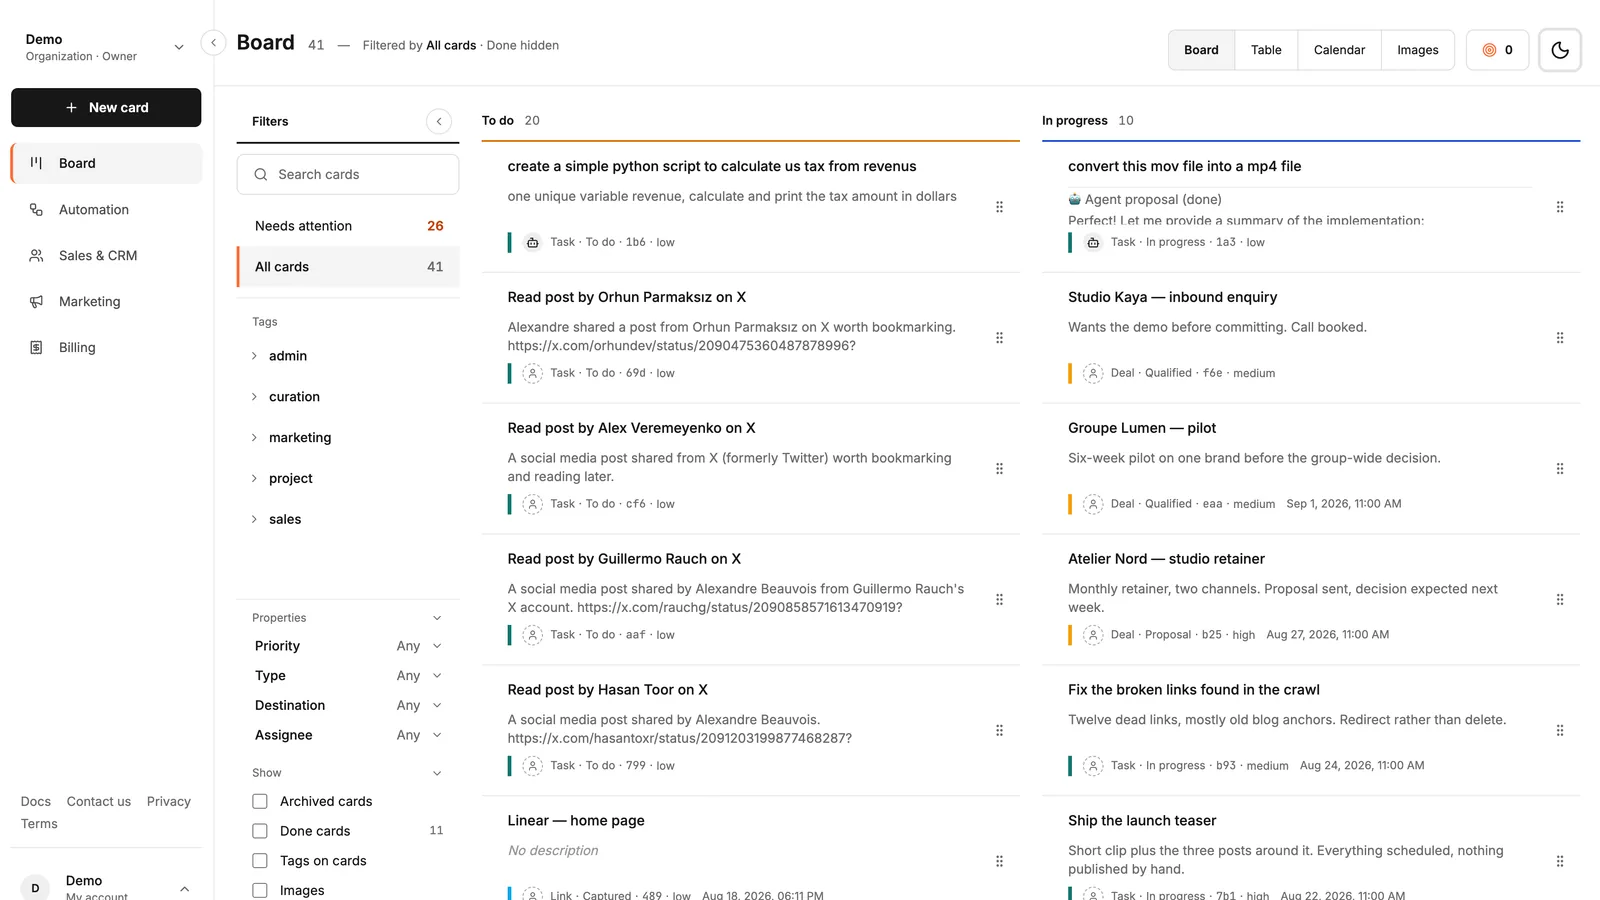
Task: Collapse the sidebar with the chevron beside Board
Action: (x=213, y=43)
